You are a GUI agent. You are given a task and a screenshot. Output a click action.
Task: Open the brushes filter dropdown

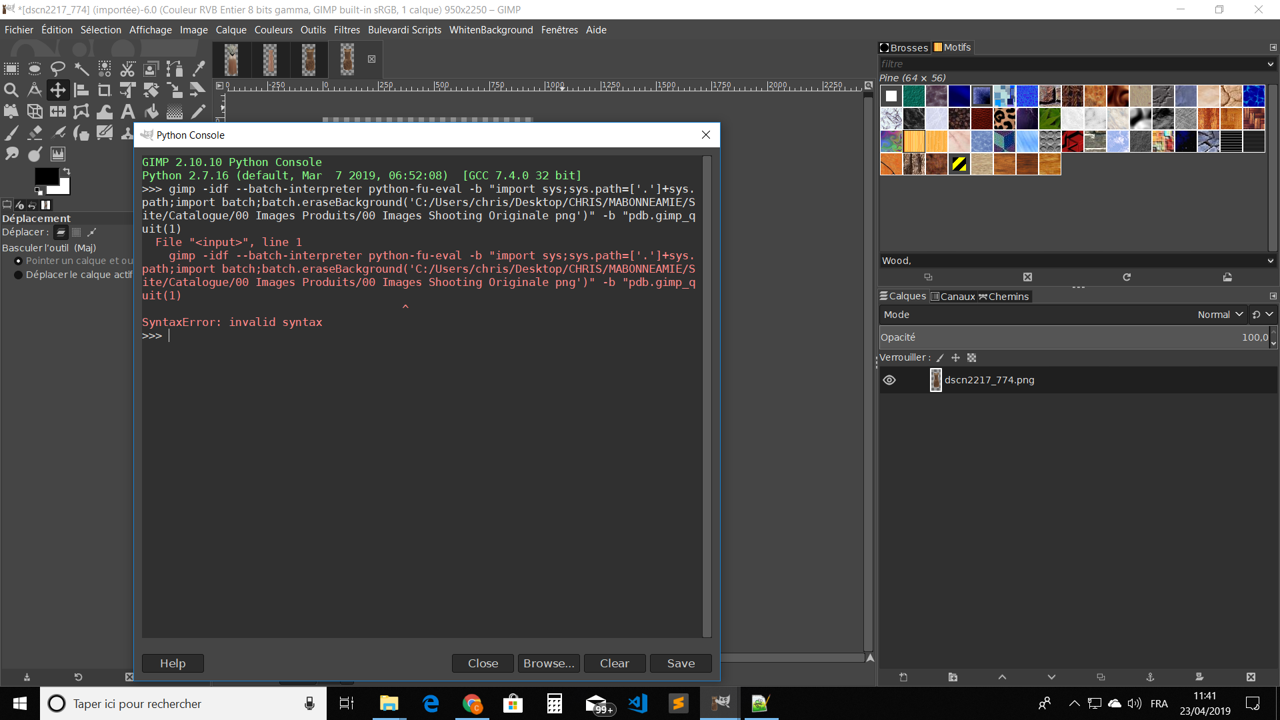pyautogui.click(x=1270, y=64)
